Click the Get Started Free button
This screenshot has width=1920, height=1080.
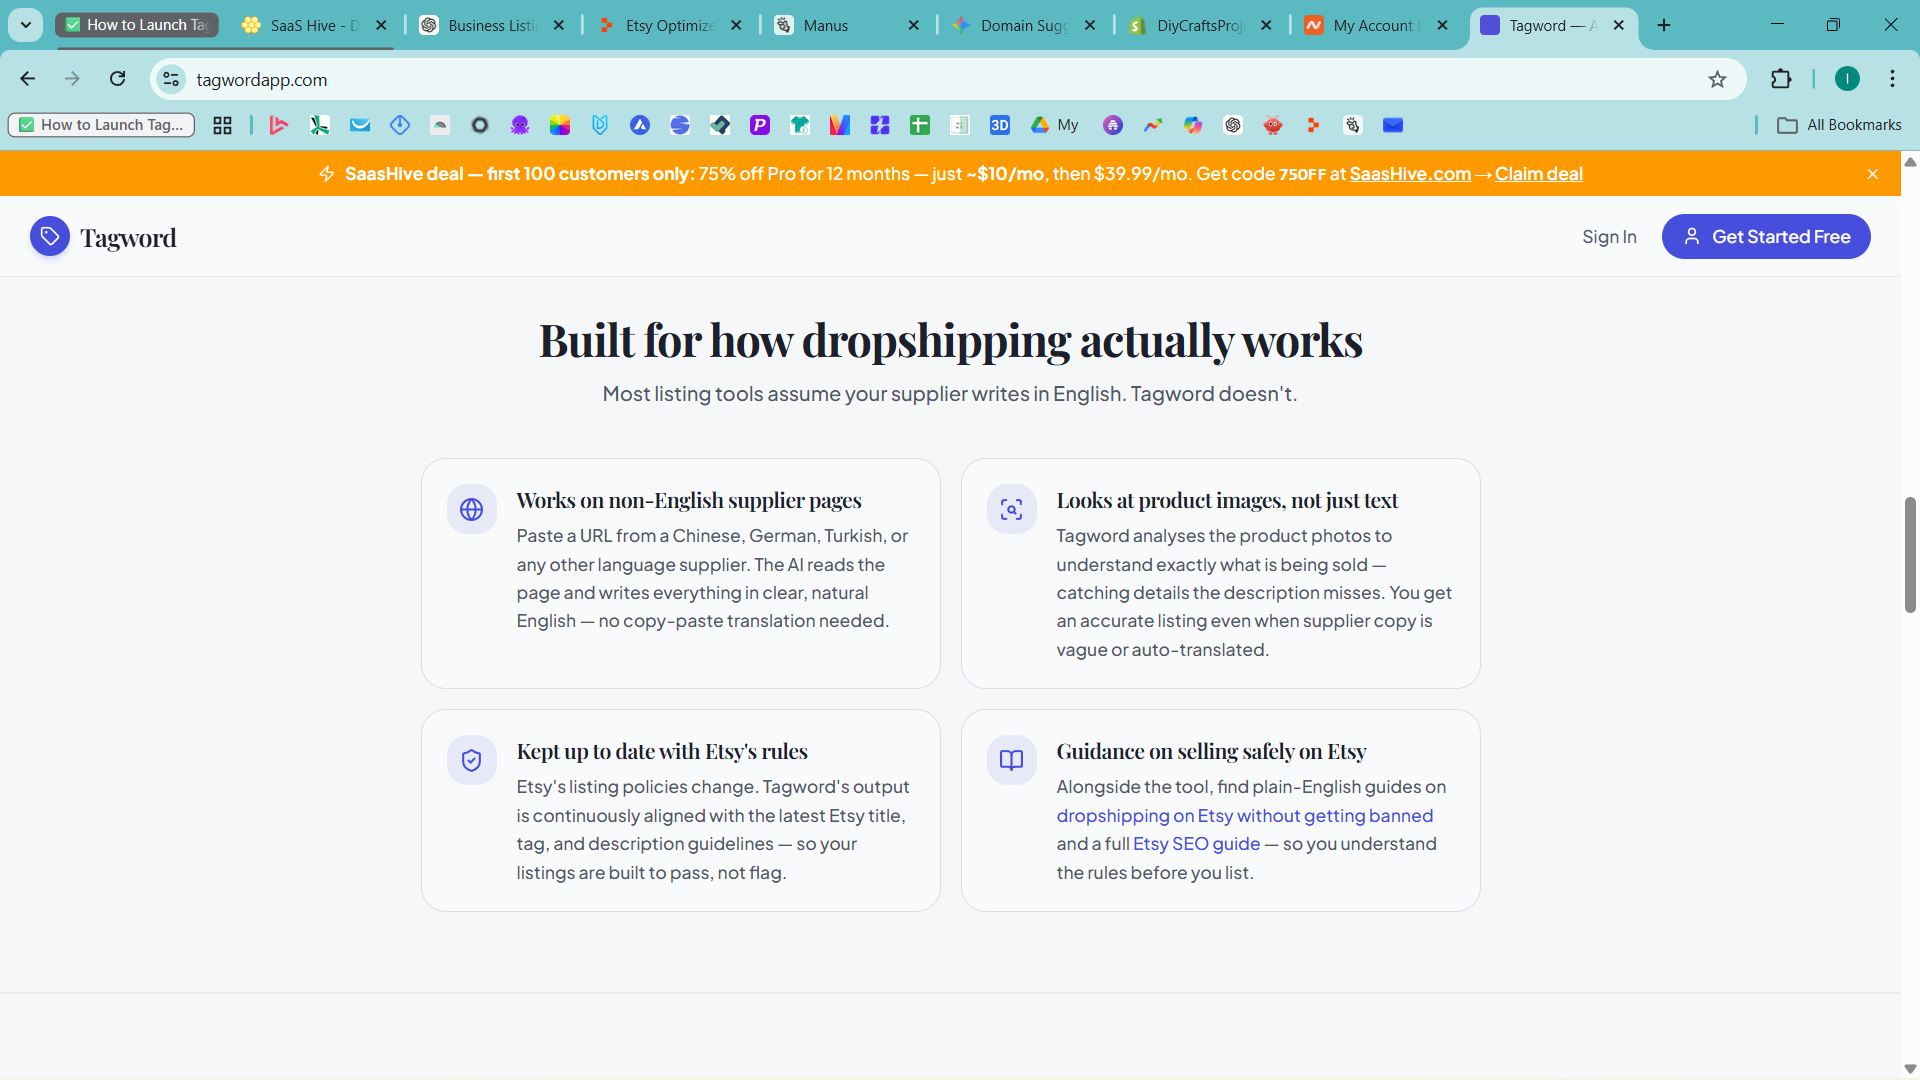1766,237
